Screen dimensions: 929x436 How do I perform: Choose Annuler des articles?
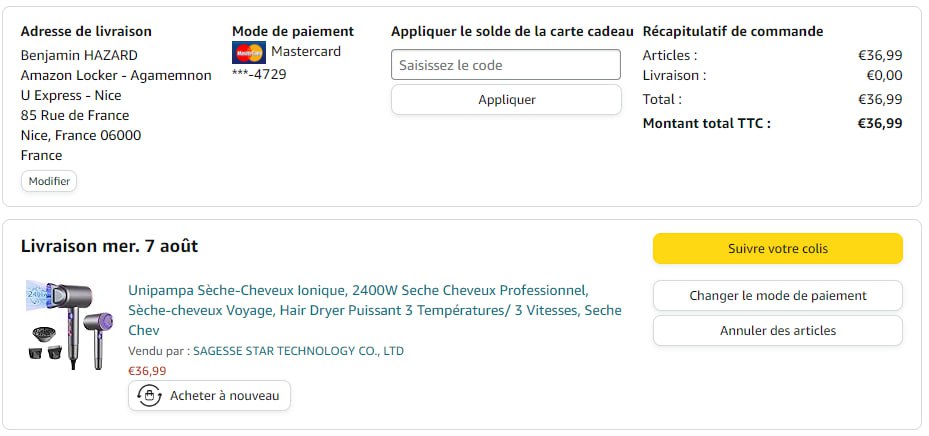777,331
